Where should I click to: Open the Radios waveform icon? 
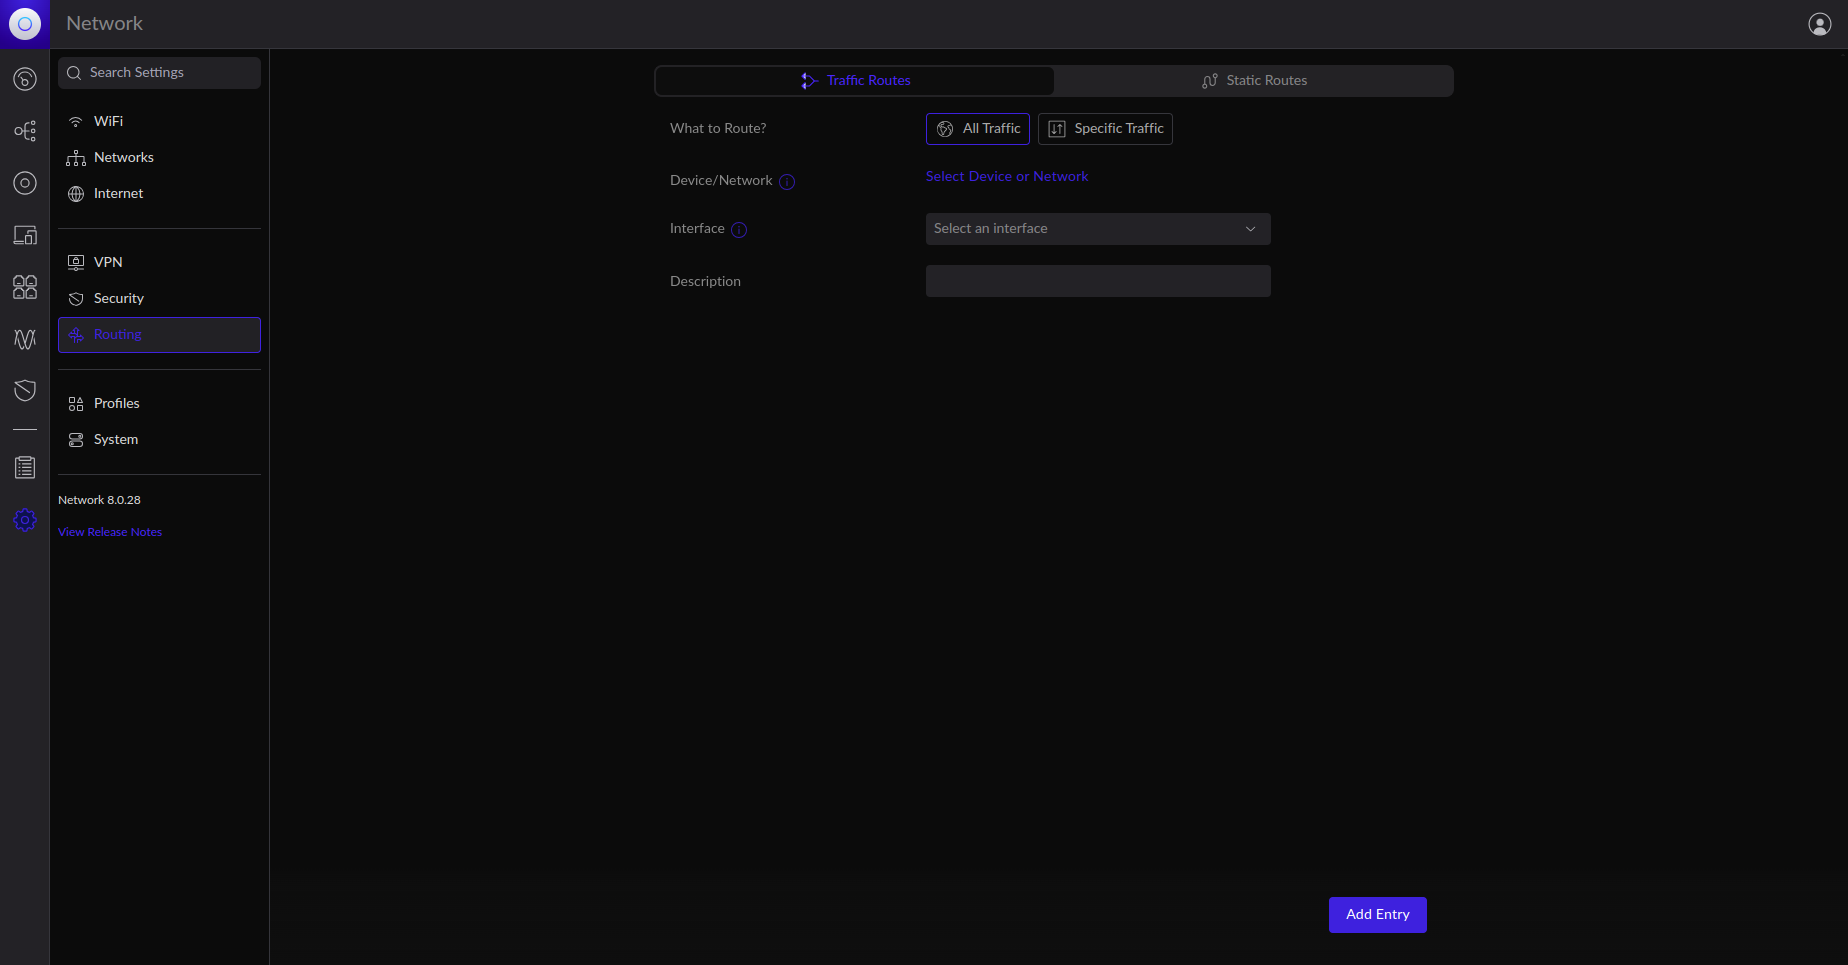25,339
